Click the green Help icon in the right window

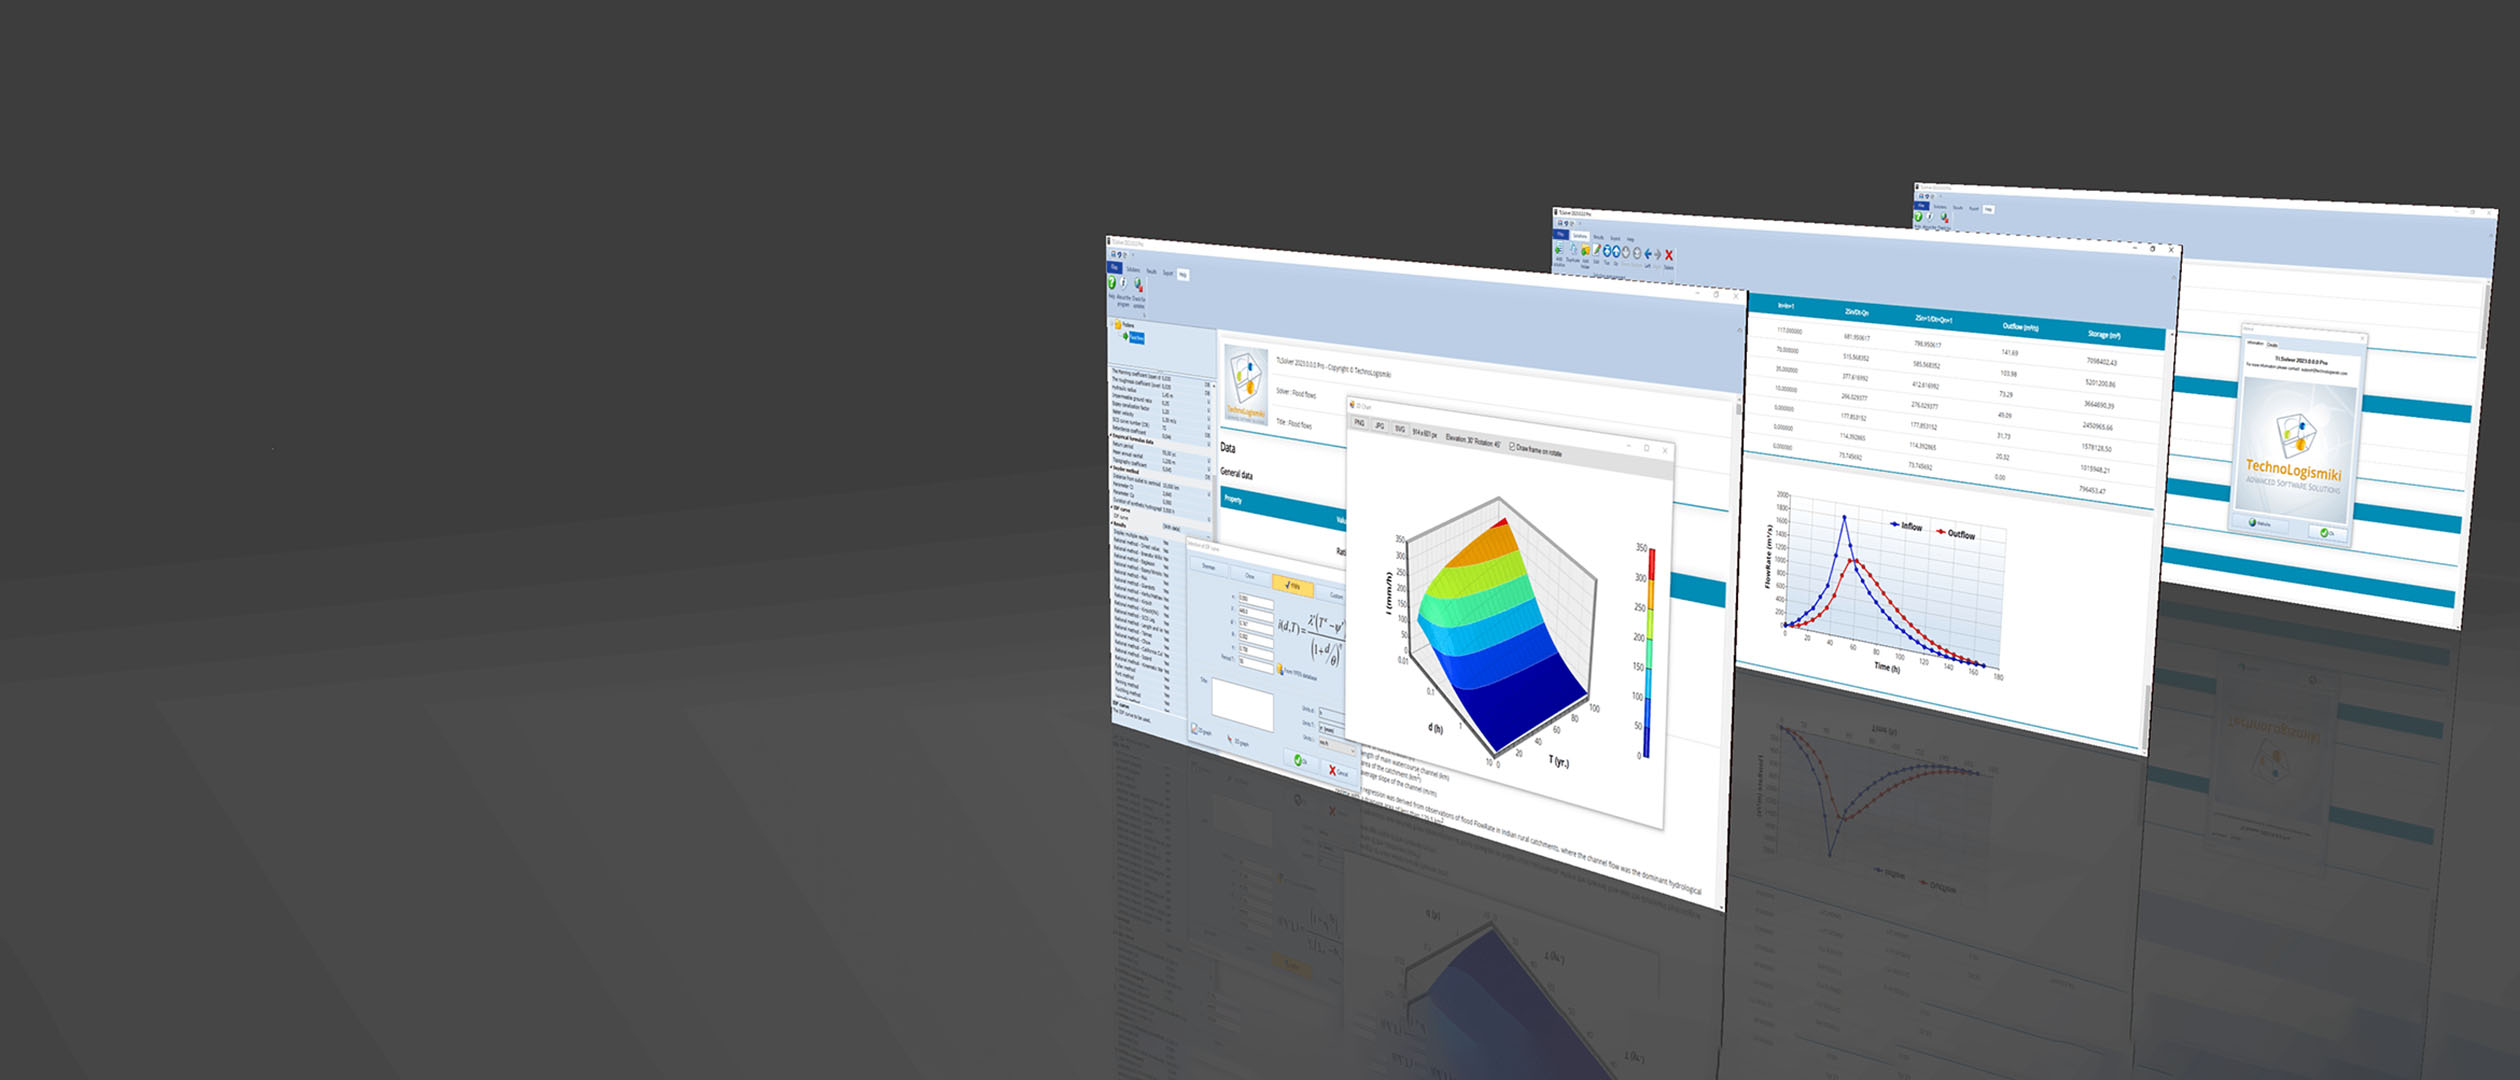[x=1918, y=218]
